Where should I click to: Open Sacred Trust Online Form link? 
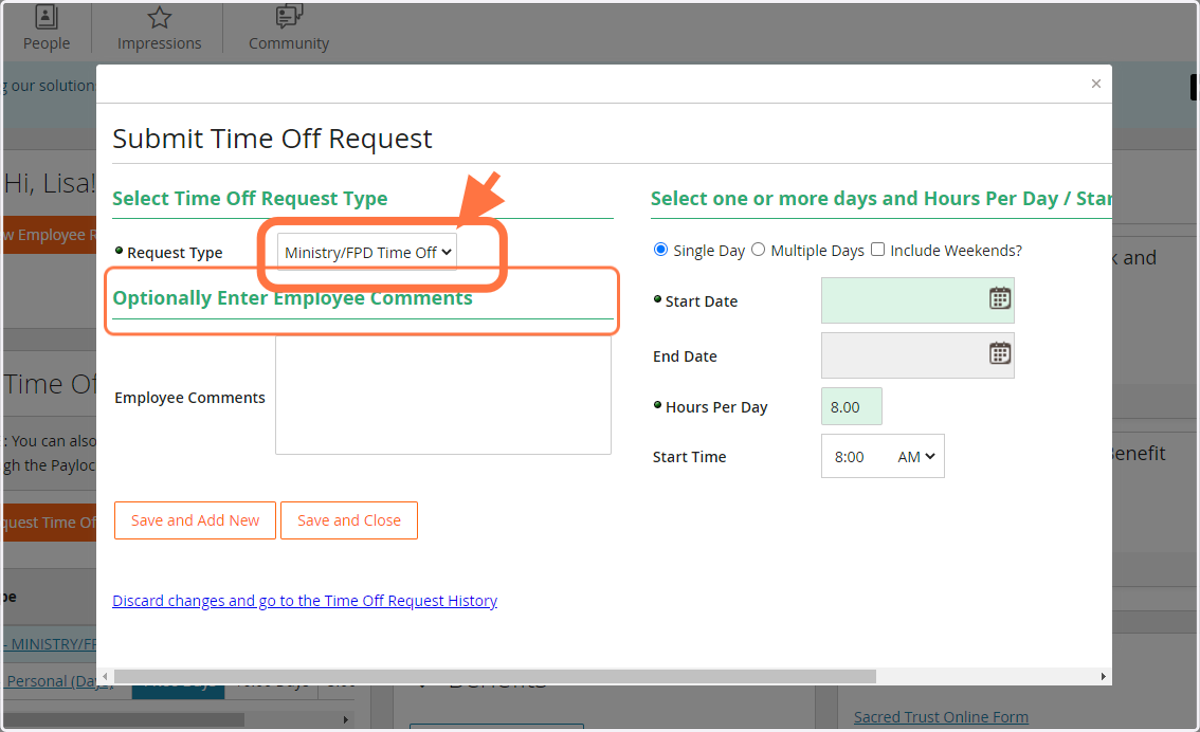[x=941, y=717]
